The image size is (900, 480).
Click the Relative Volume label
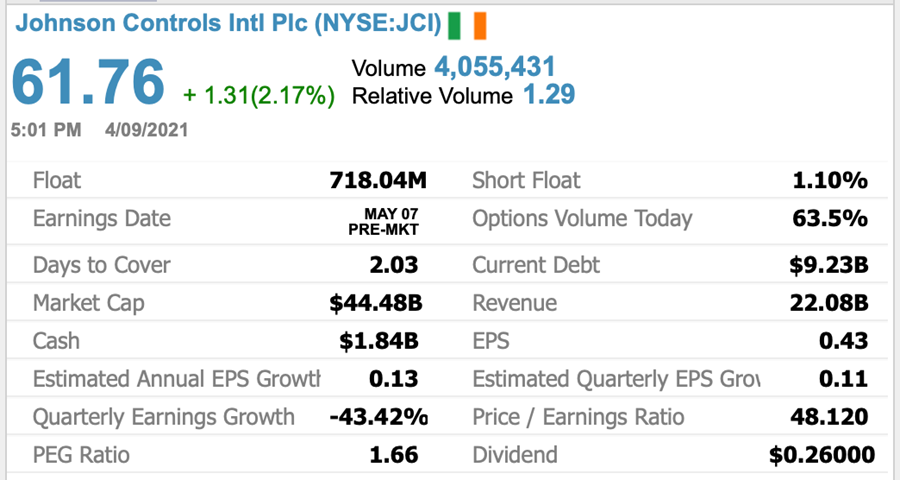[432, 96]
